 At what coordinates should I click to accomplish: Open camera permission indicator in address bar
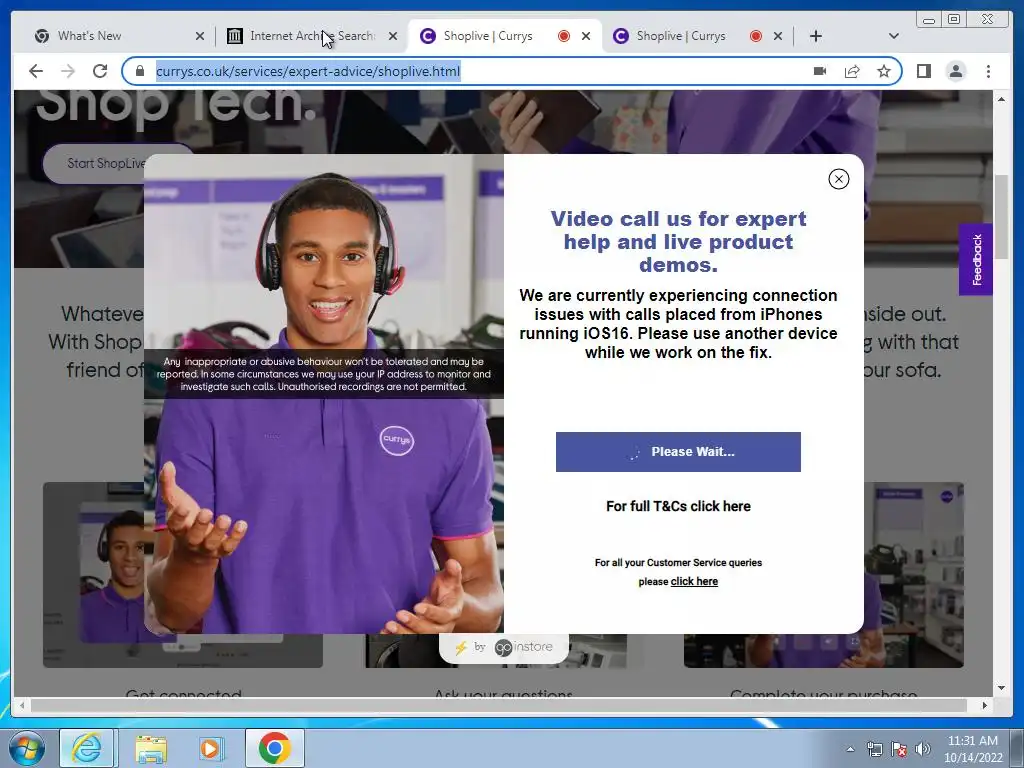820,71
